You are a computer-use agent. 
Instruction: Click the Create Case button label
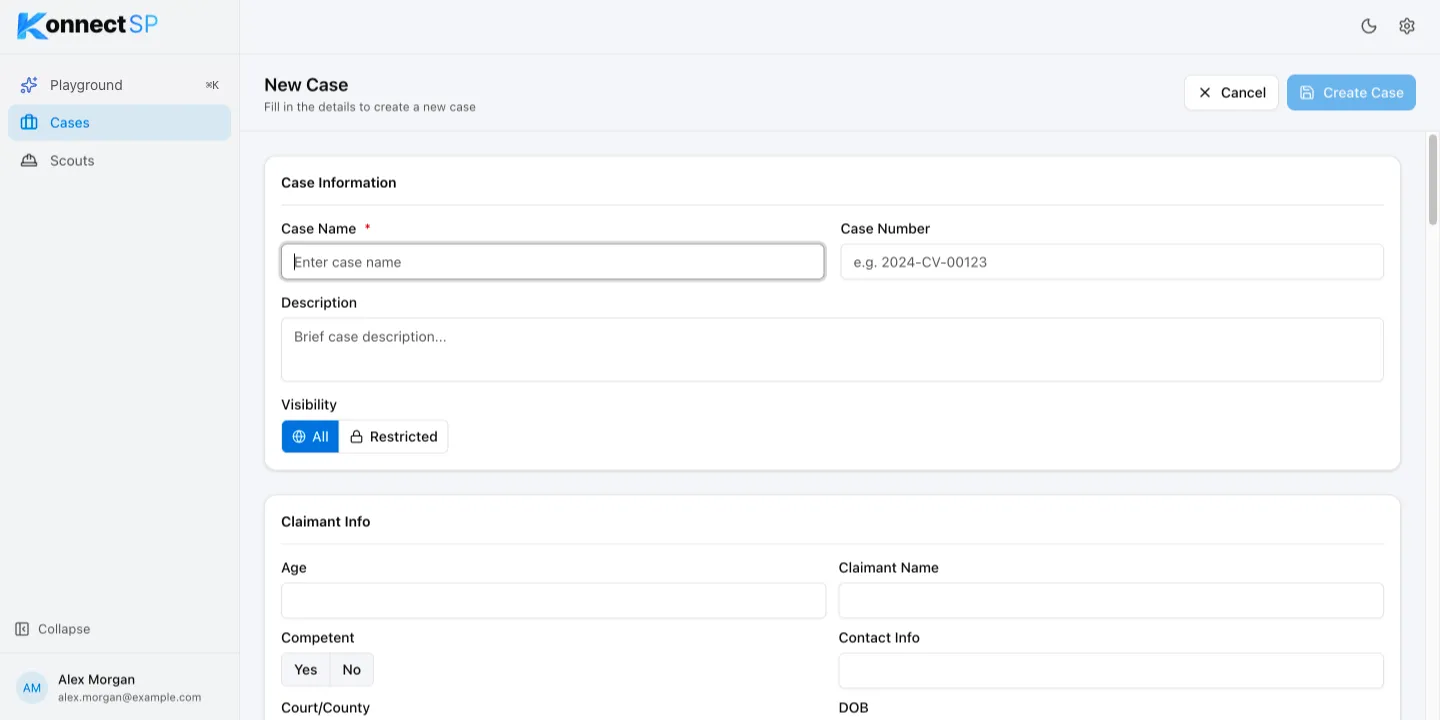pyautogui.click(x=1363, y=93)
